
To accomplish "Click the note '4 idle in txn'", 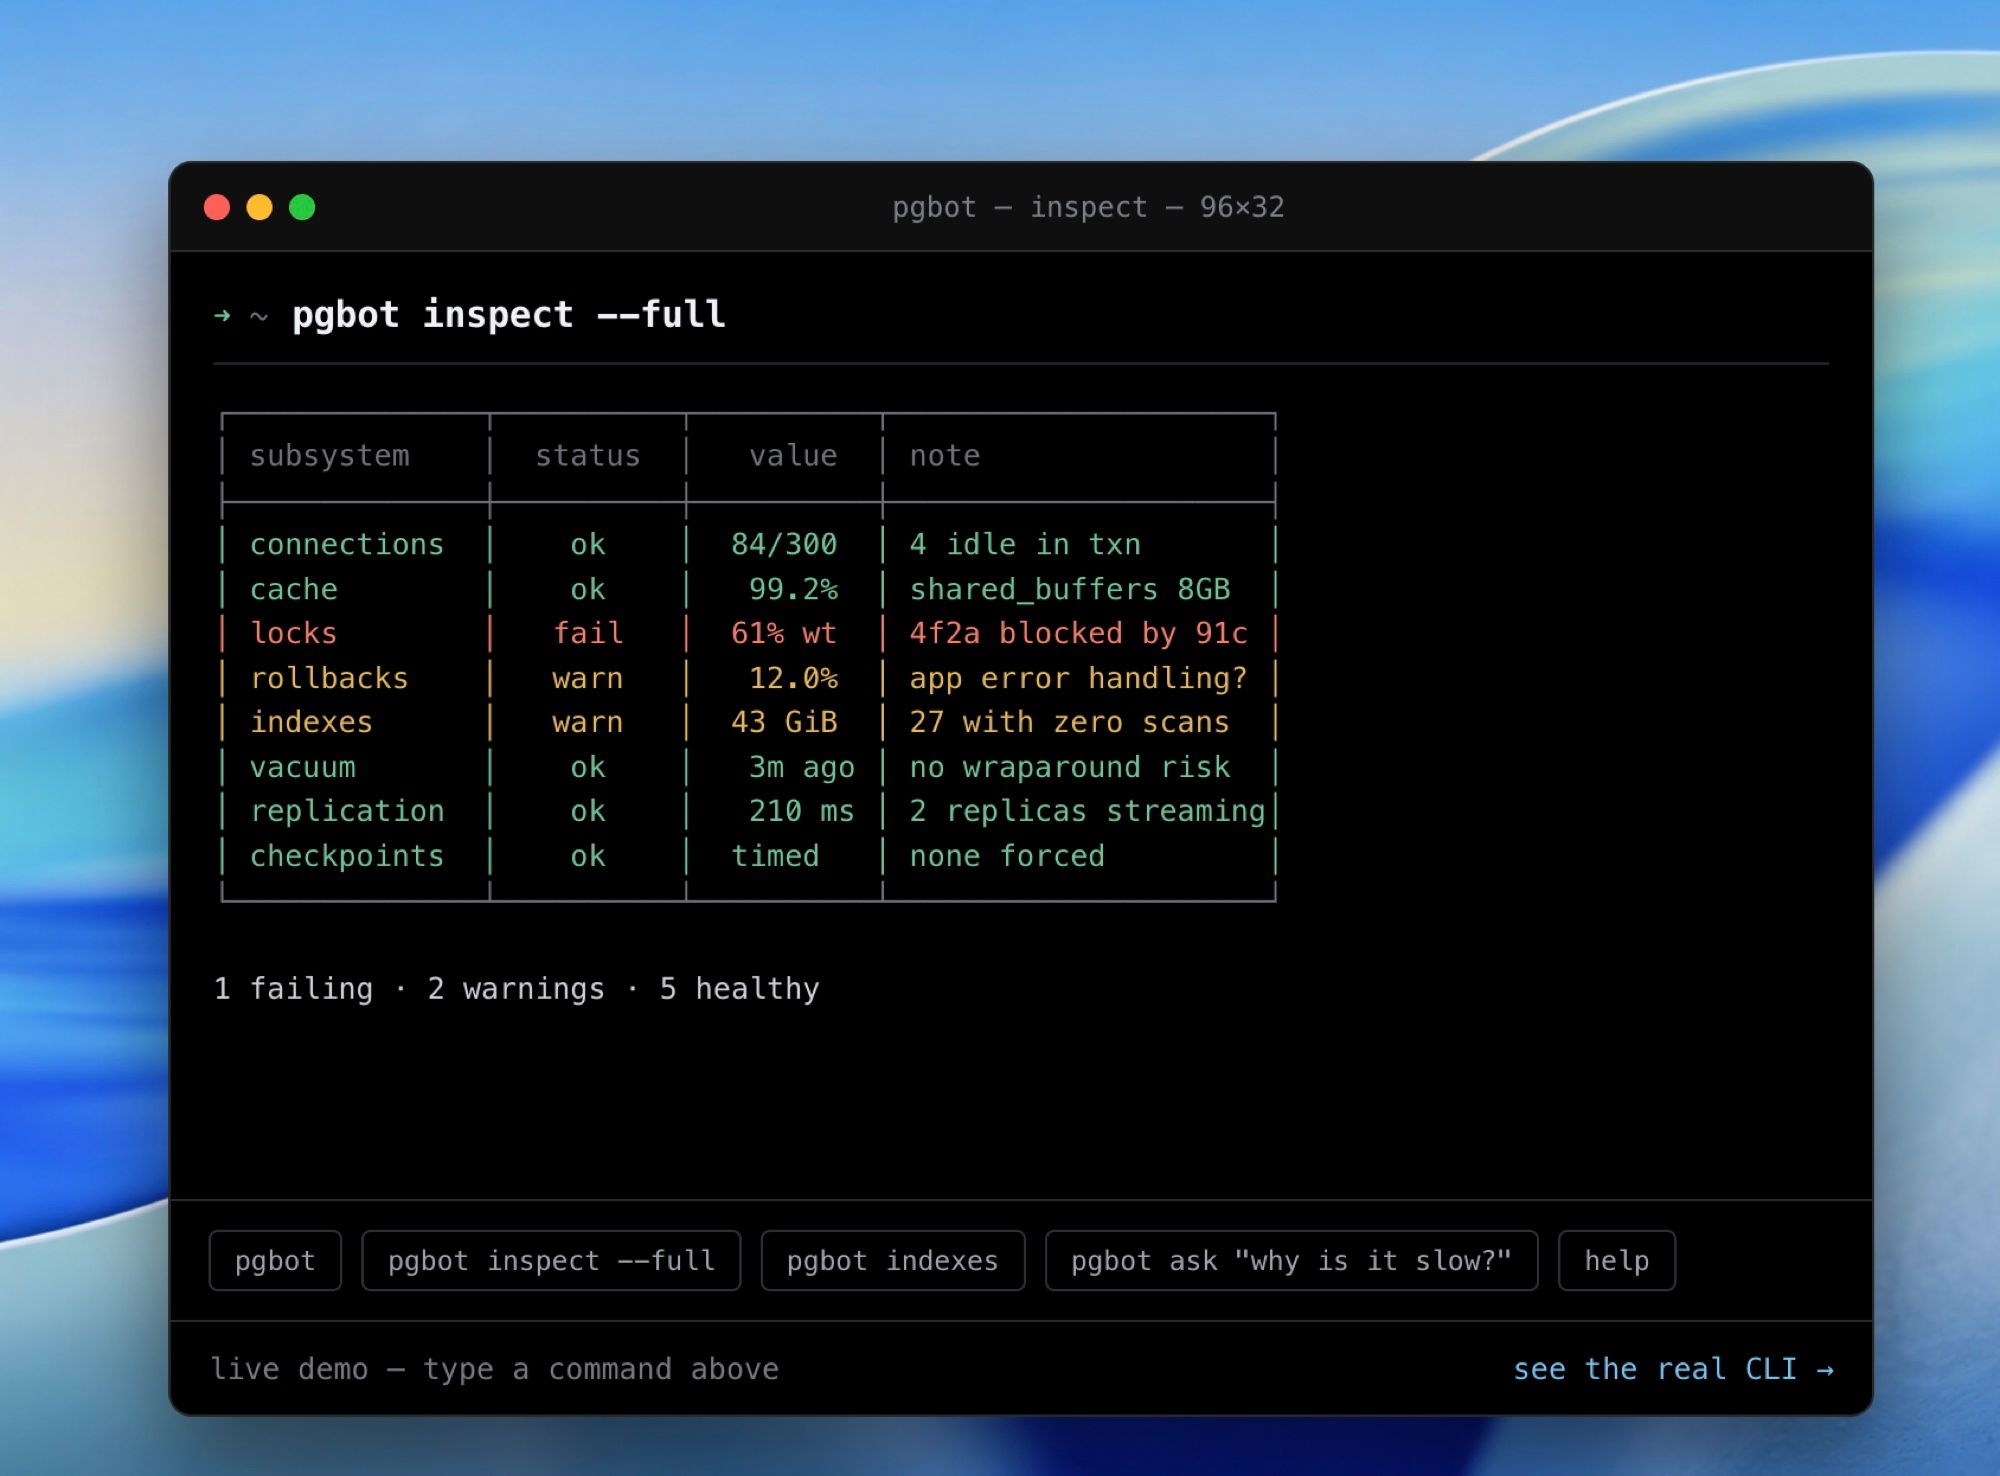I will 1025,544.
